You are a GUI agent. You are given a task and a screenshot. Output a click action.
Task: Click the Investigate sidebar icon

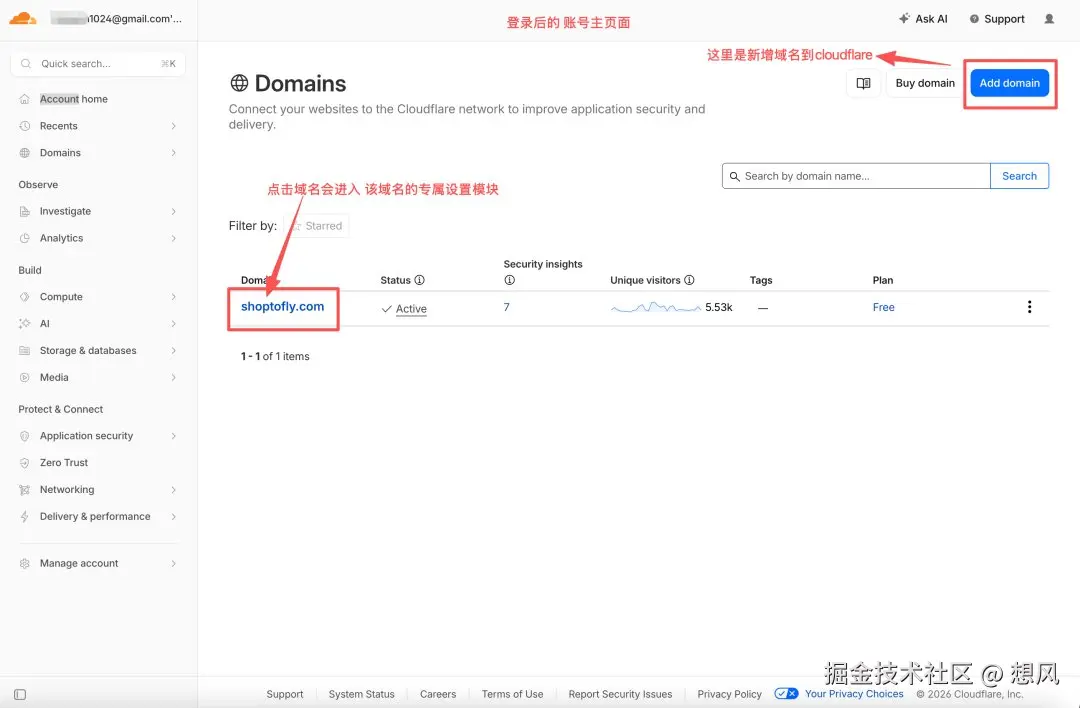(x=25, y=211)
